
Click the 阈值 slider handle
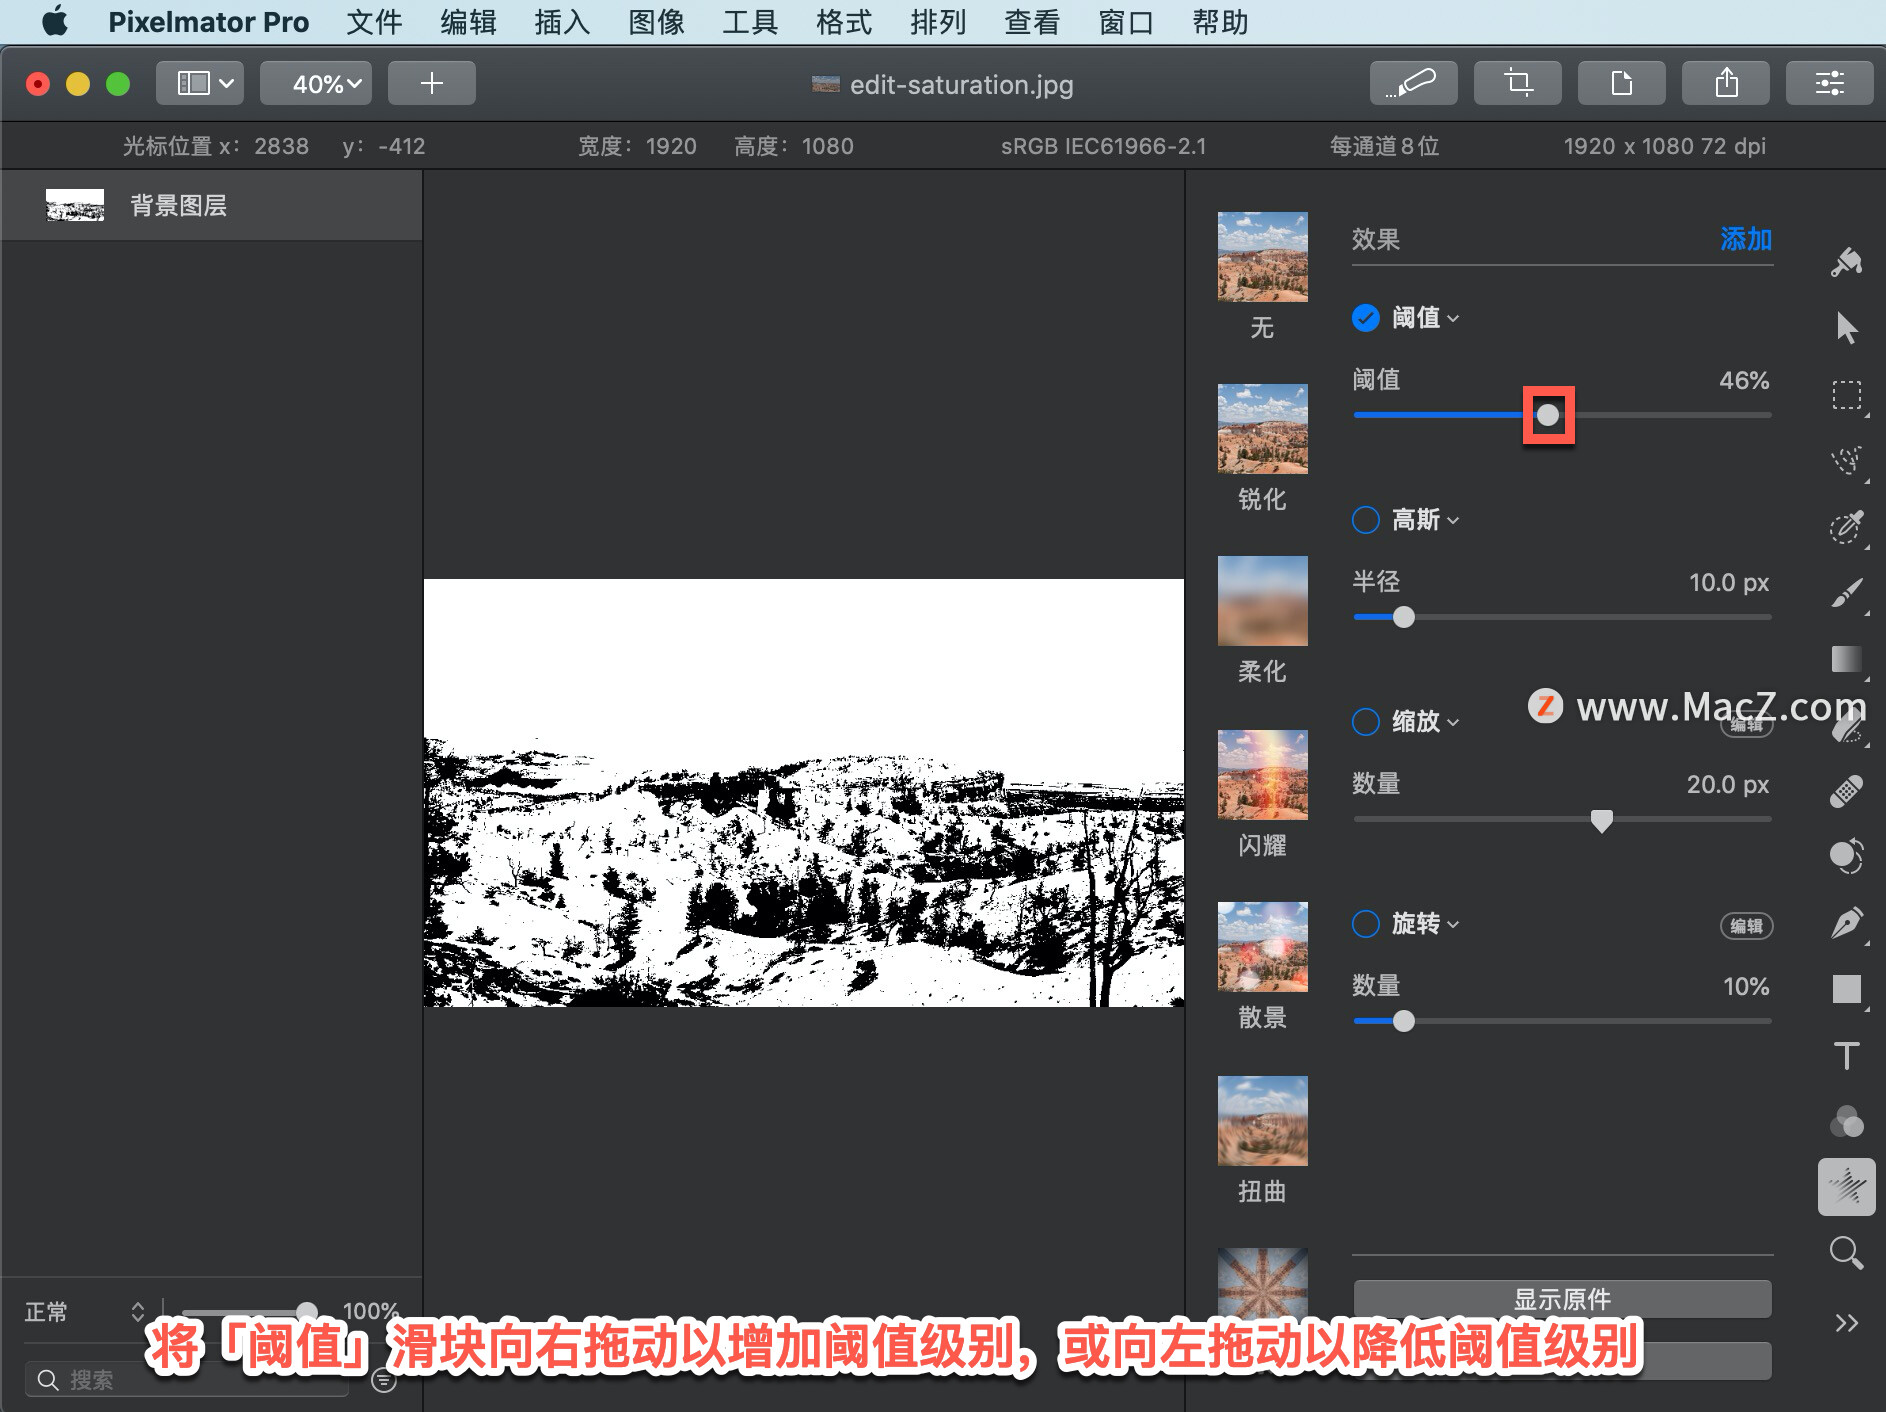[1548, 415]
